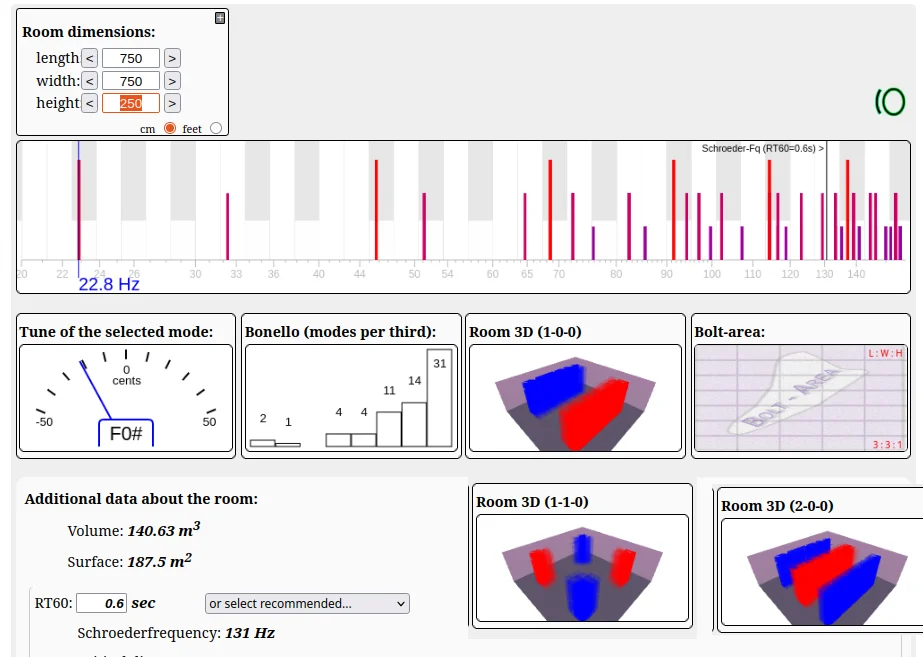
Task: Click the Schroederfrequency value 131 Hz
Action: pyautogui.click(x=250, y=633)
